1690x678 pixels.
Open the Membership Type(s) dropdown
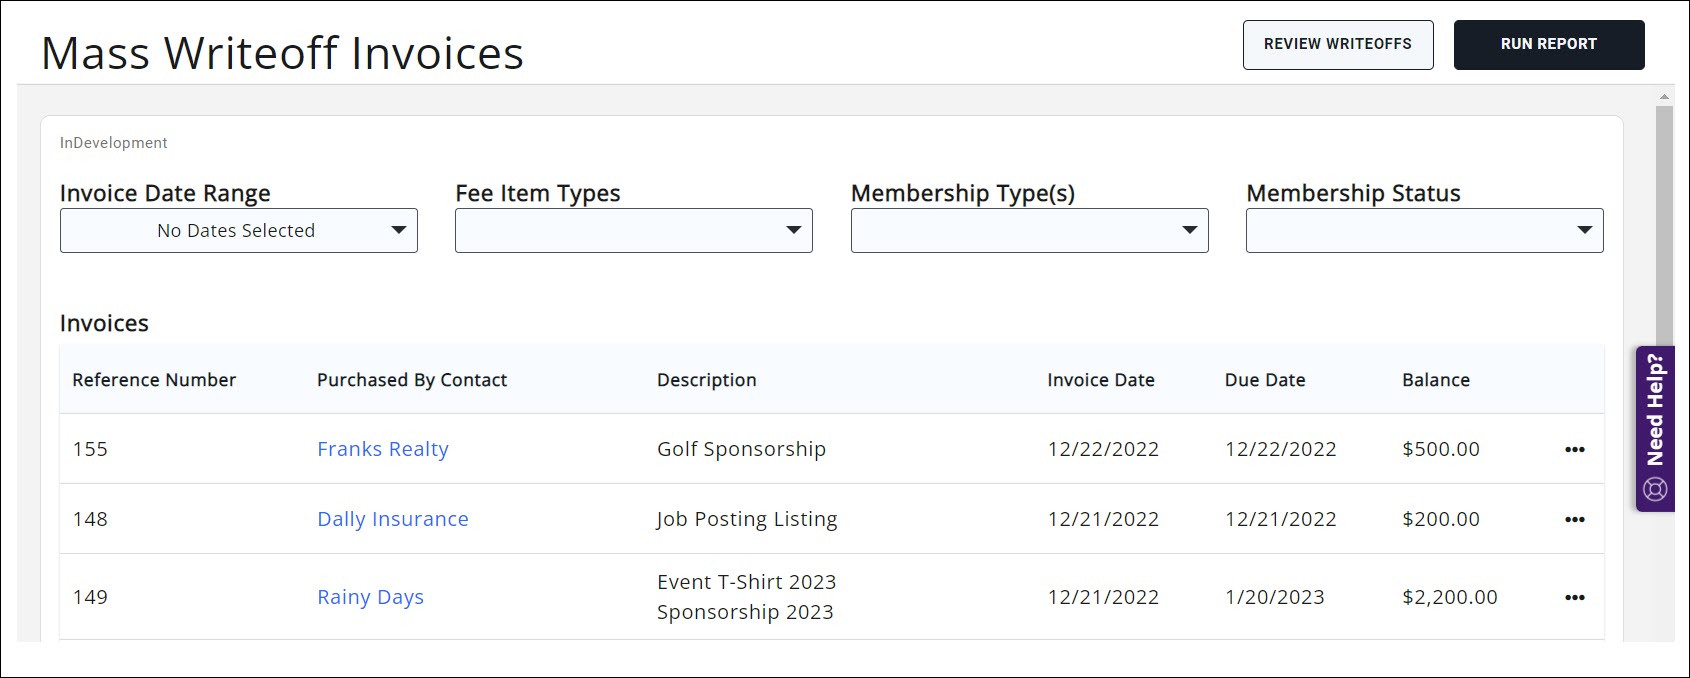click(x=1029, y=231)
